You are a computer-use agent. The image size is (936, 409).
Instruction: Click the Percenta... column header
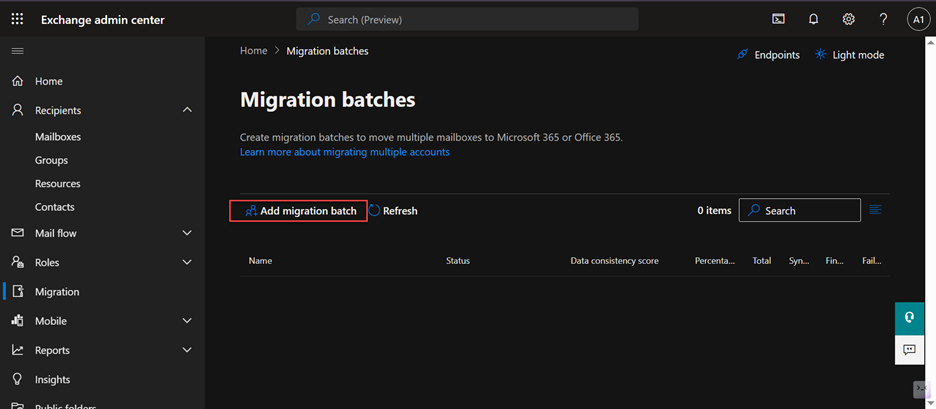715,261
